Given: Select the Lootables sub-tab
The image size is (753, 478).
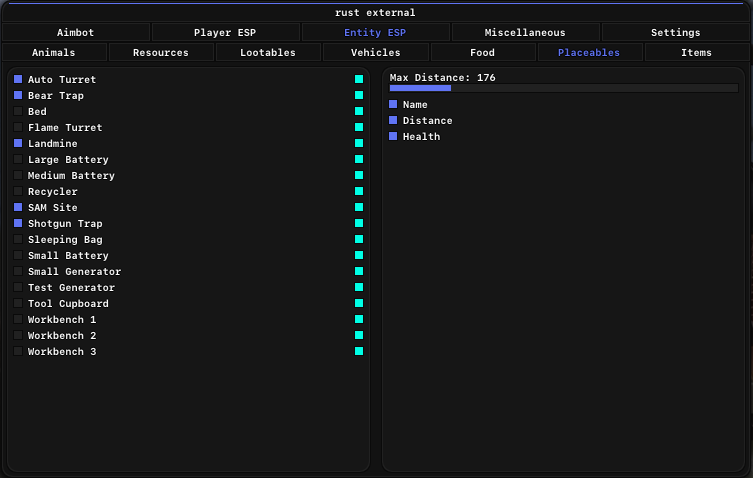Looking at the screenshot, I should point(268,52).
